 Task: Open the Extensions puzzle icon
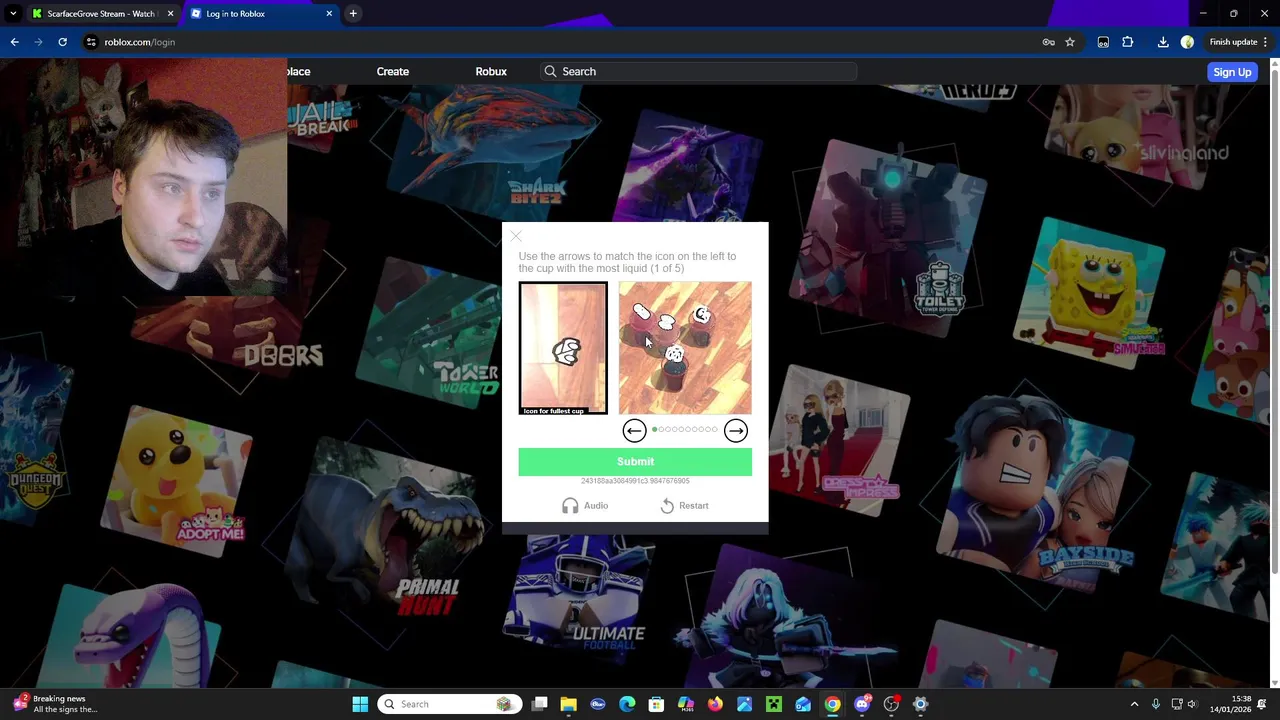coord(1128,42)
